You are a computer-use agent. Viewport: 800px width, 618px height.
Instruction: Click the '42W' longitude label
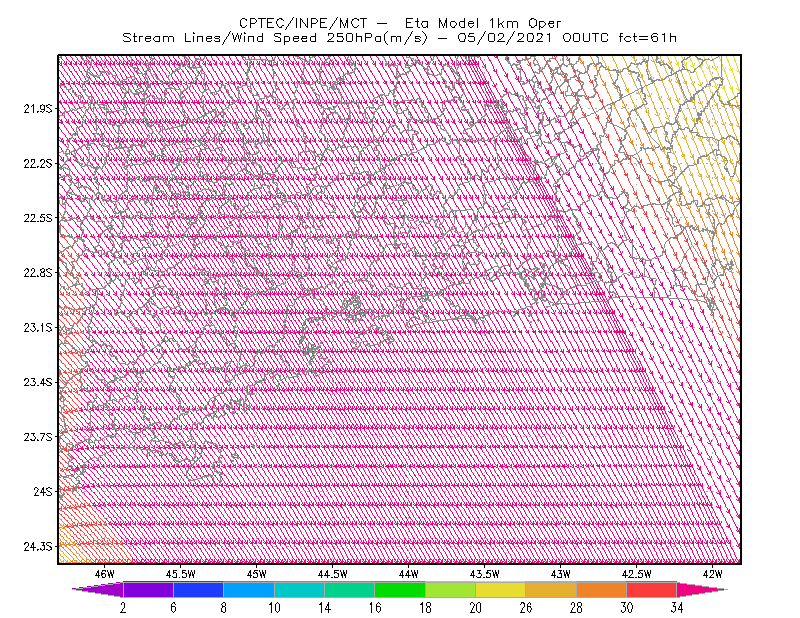pos(713,574)
